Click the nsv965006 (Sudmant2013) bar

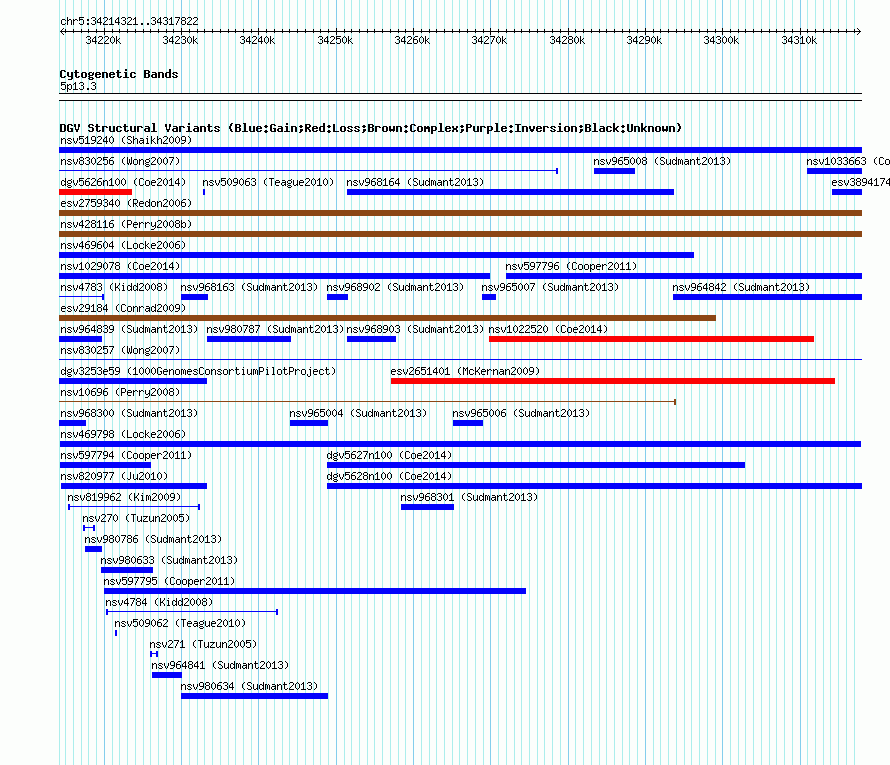click(x=468, y=423)
